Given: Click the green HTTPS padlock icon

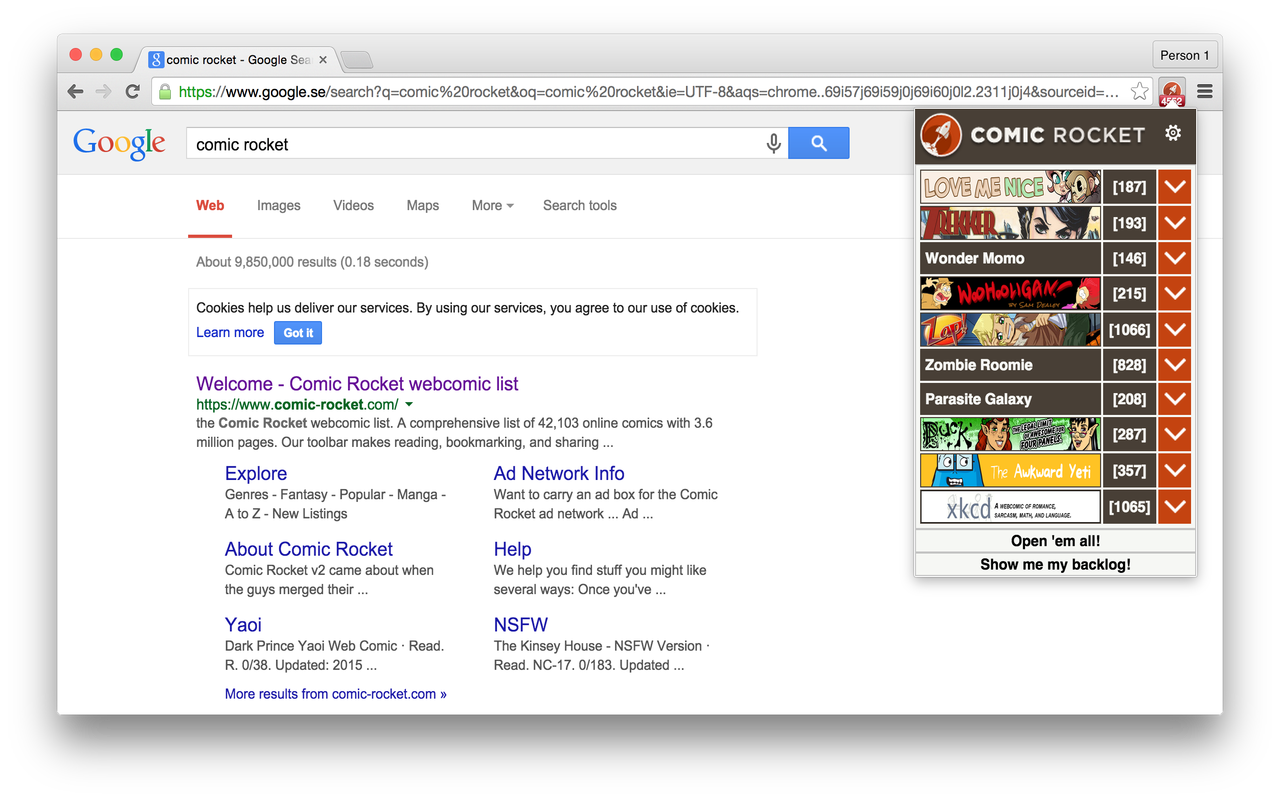Looking at the screenshot, I should point(165,91).
